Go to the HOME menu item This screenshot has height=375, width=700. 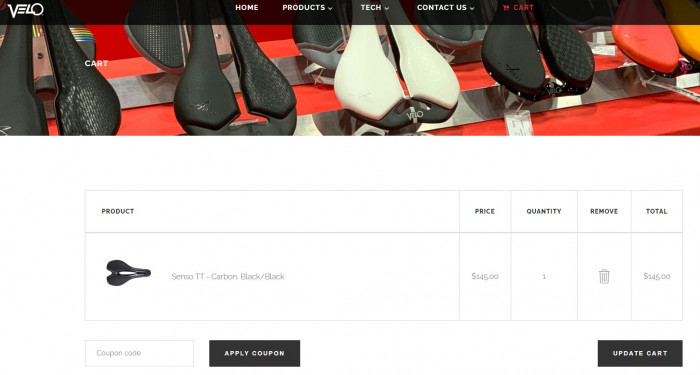pyautogui.click(x=247, y=8)
